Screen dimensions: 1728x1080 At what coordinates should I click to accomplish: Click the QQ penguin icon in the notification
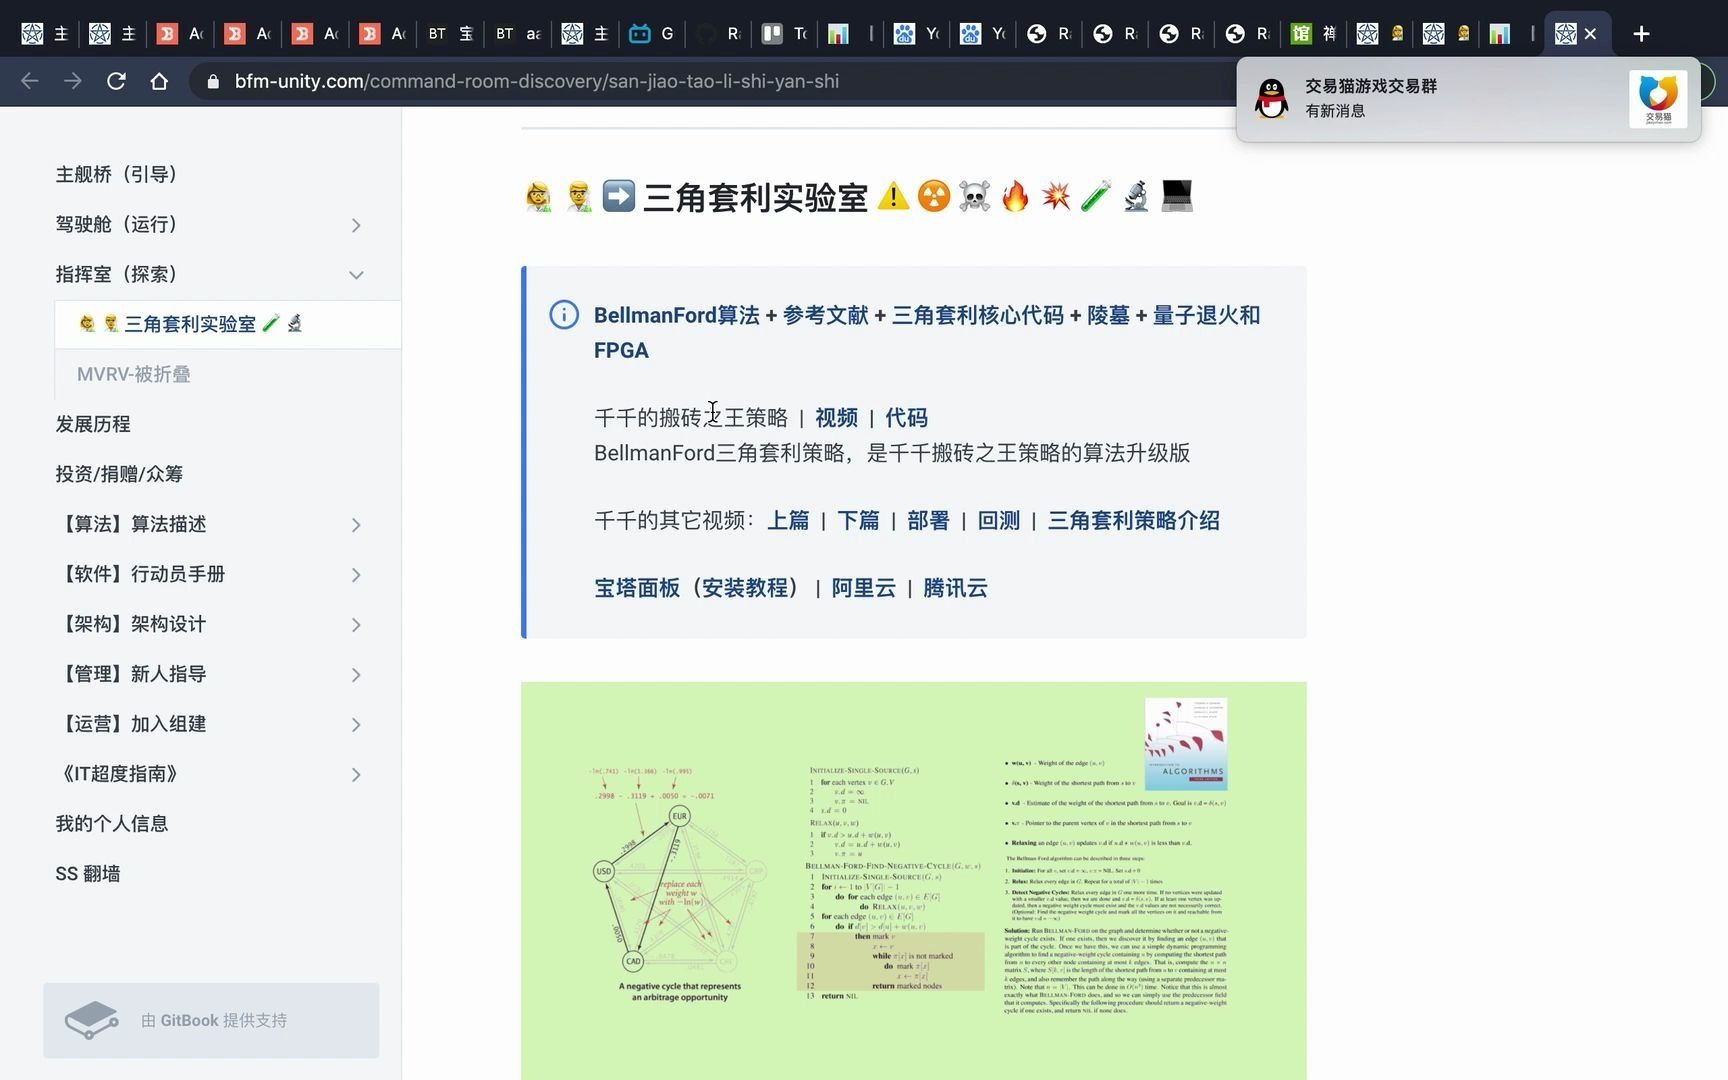1271,99
